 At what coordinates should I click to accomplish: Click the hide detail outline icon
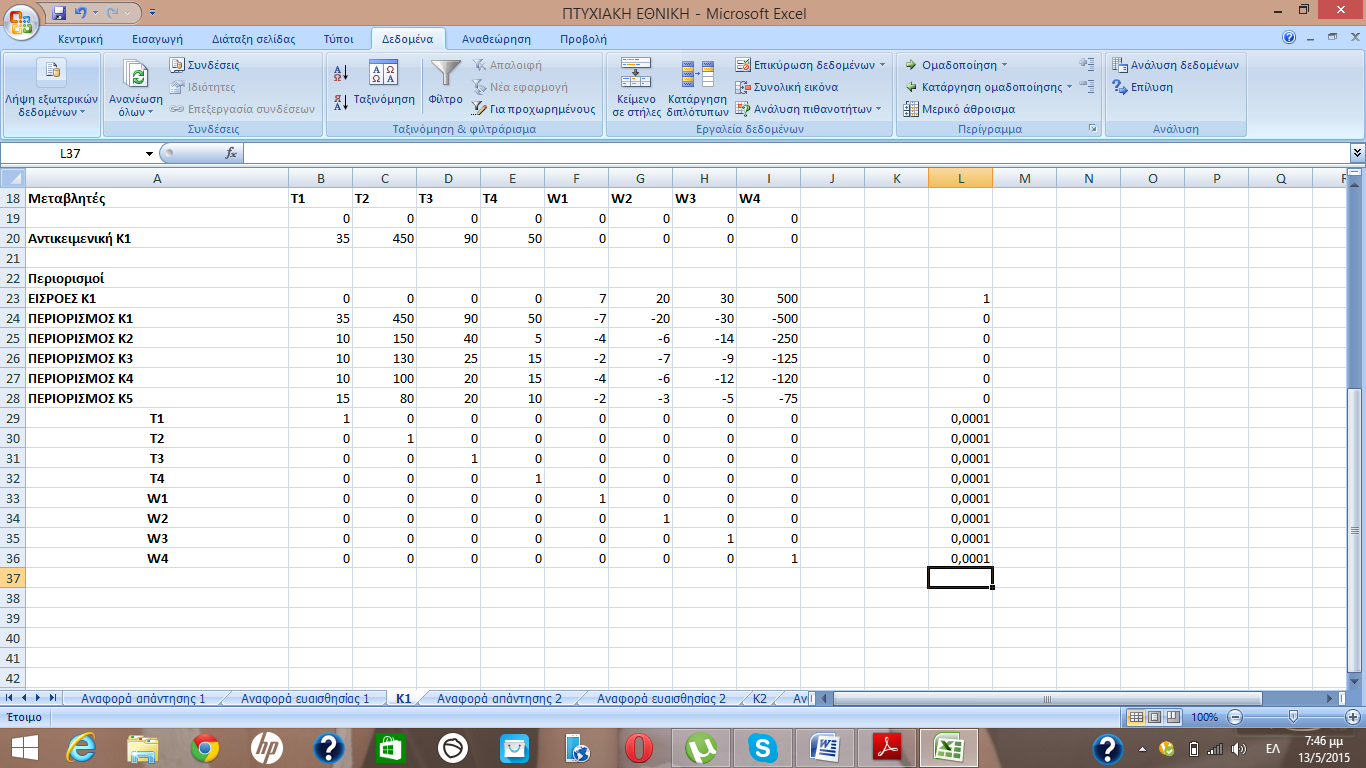pyautogui.click(x=1088, y=87)
